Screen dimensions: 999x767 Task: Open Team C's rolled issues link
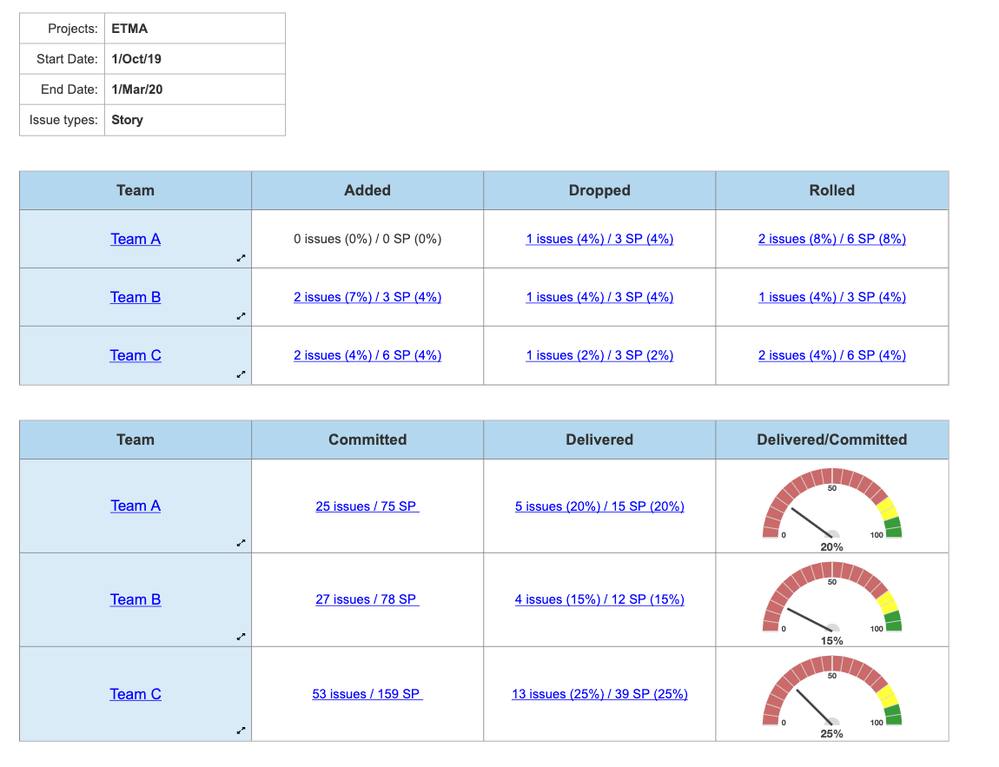(831, 355)
